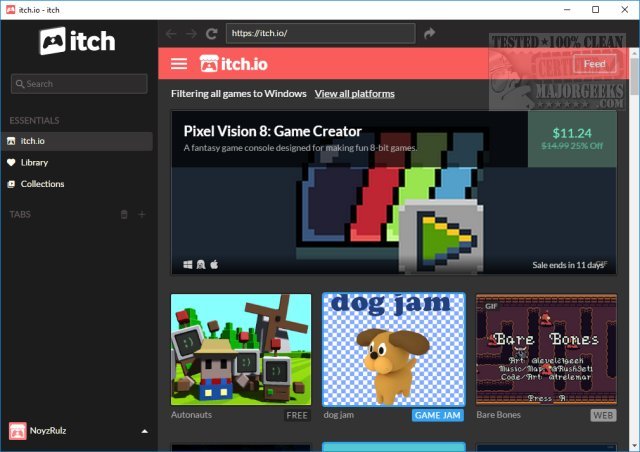The image size is (640, 452).
Task: Open Pixel Vision 8: Game Creator title
Action: click(x=272, y=131)
